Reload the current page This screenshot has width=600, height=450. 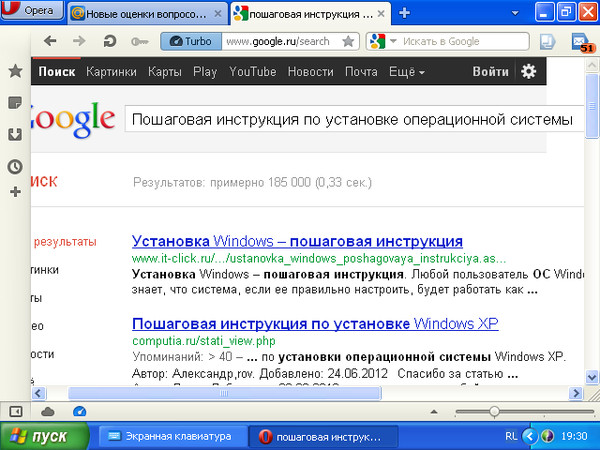click(x=109, y=41)
